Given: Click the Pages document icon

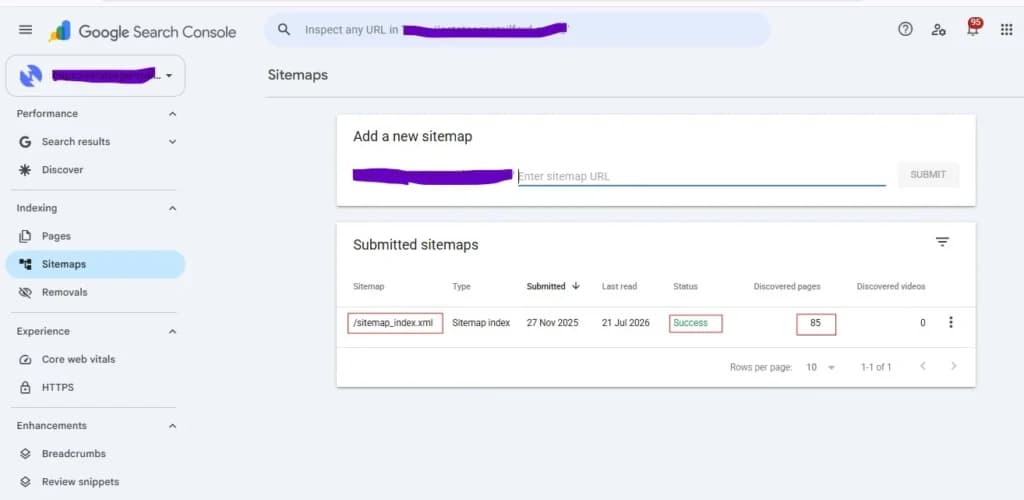Looking at the screenshot, I should click(25, 236).
